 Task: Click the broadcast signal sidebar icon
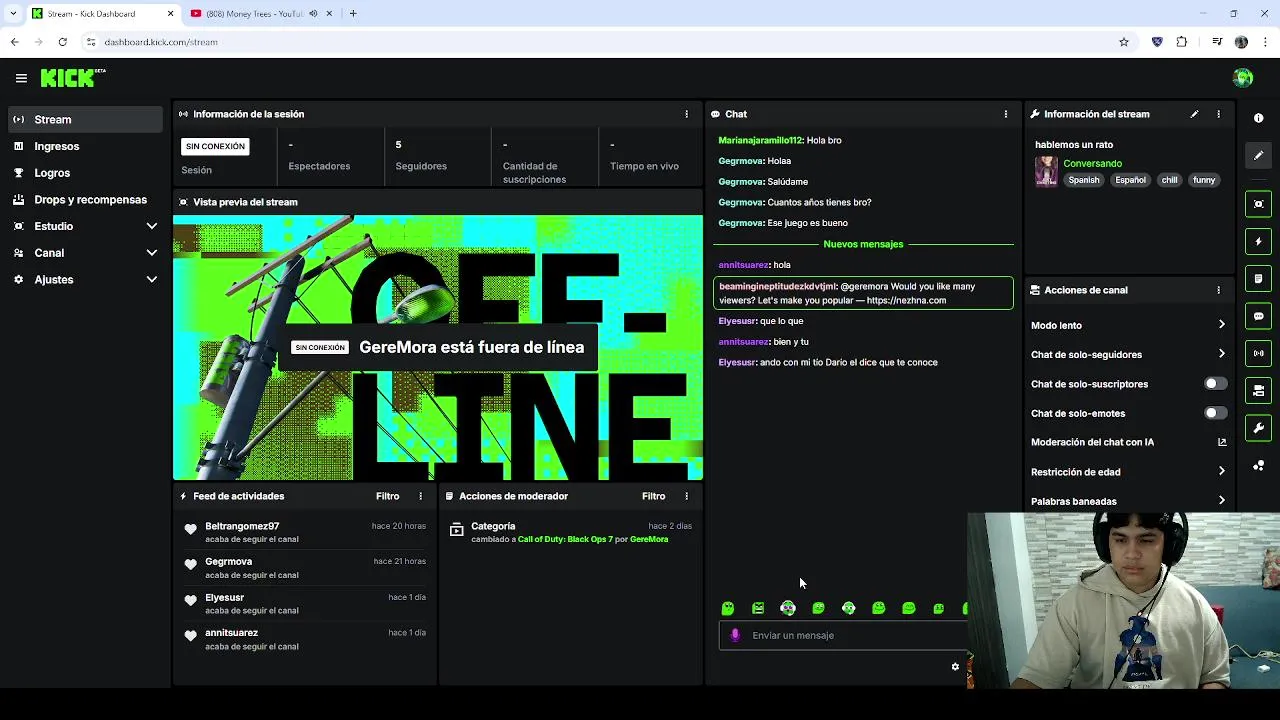[1258, 353]
